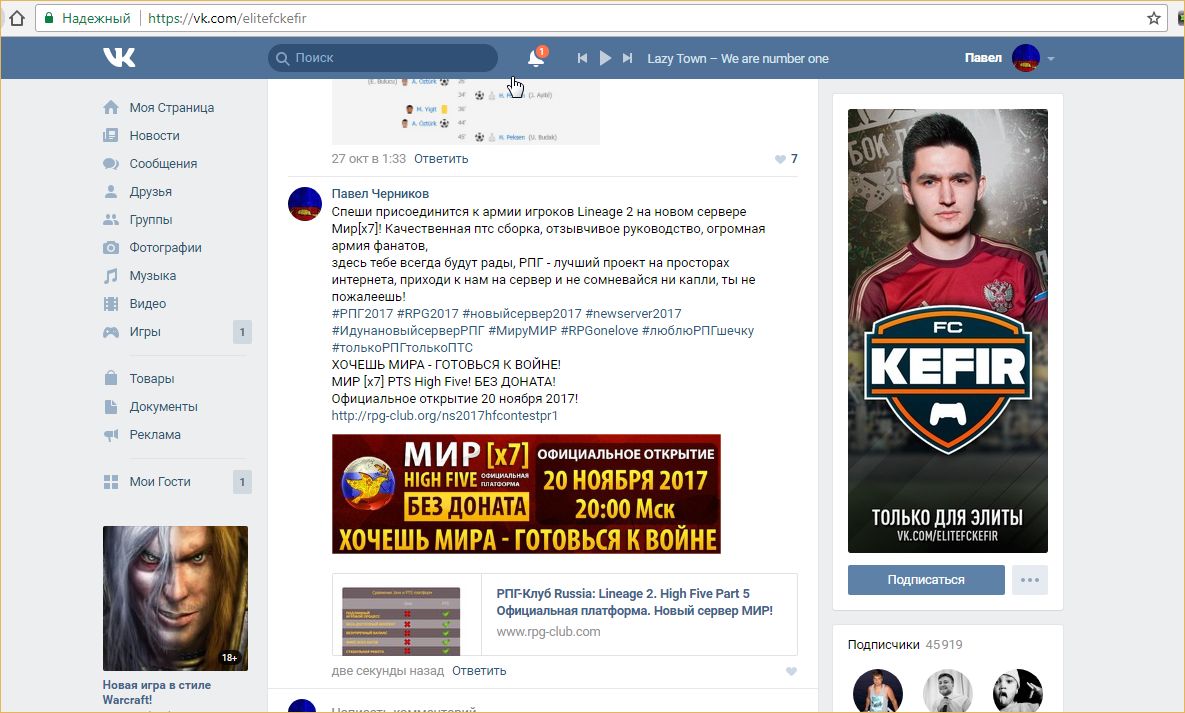Skip to the next track
The image size is (1185, 713).
click(x=627, y=58)
